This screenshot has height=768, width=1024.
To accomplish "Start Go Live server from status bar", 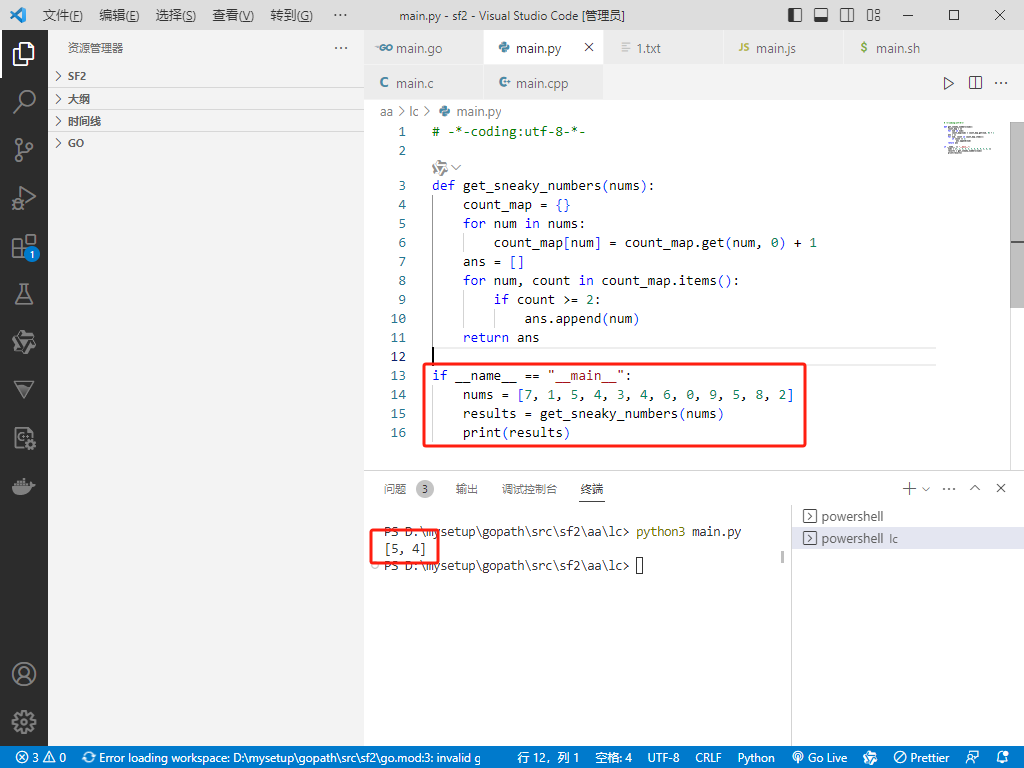I will point(820,757).
